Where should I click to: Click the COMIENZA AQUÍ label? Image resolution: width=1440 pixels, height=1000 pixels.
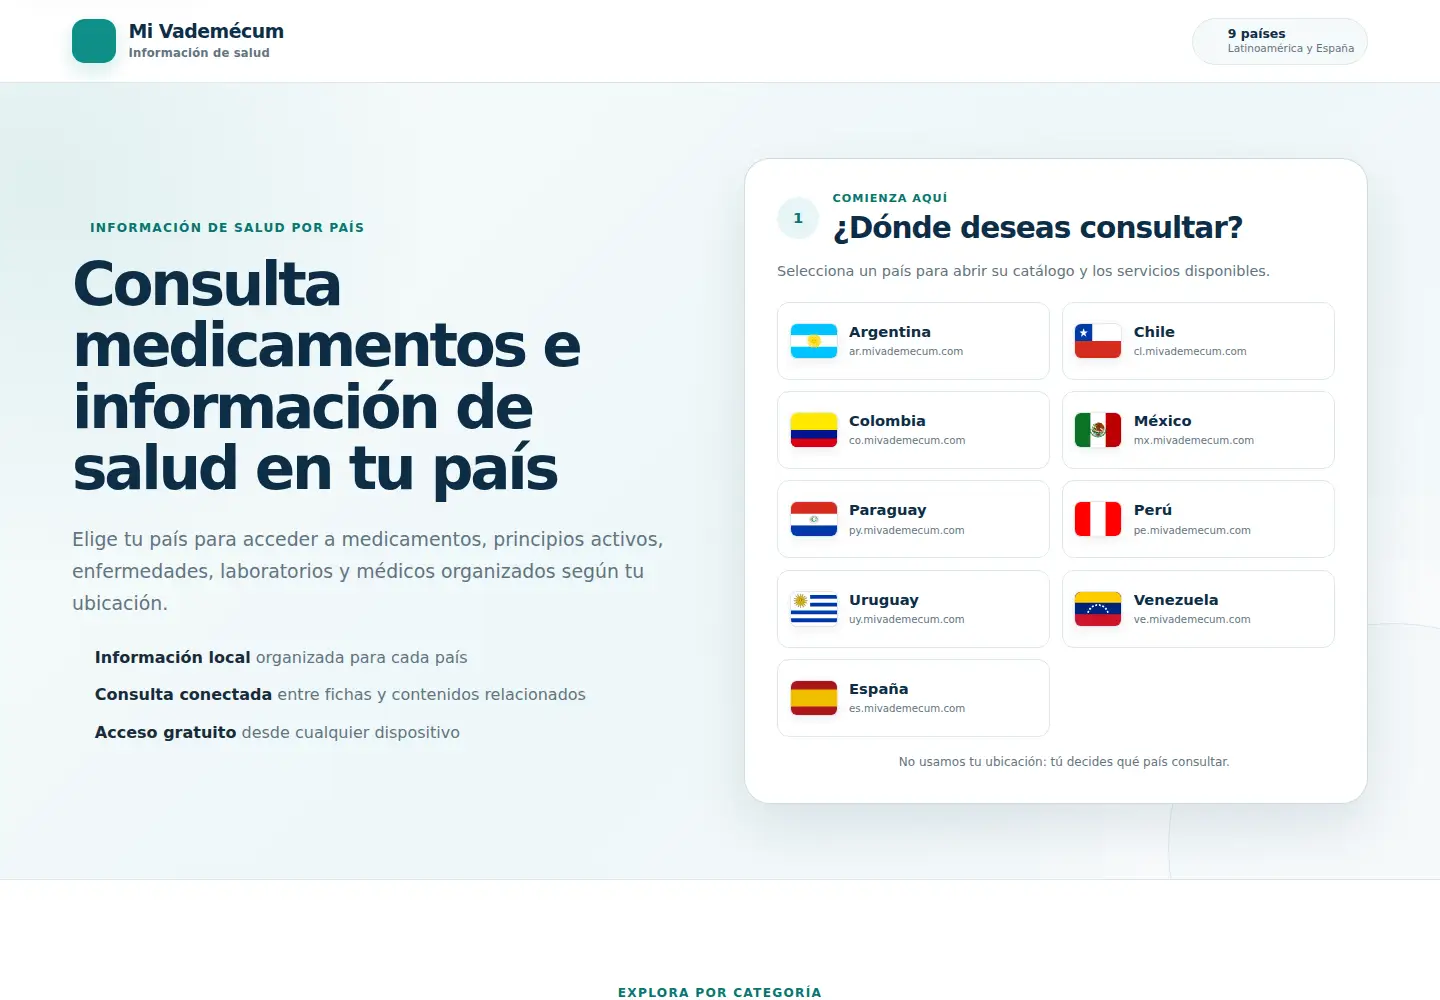[890, 198]
